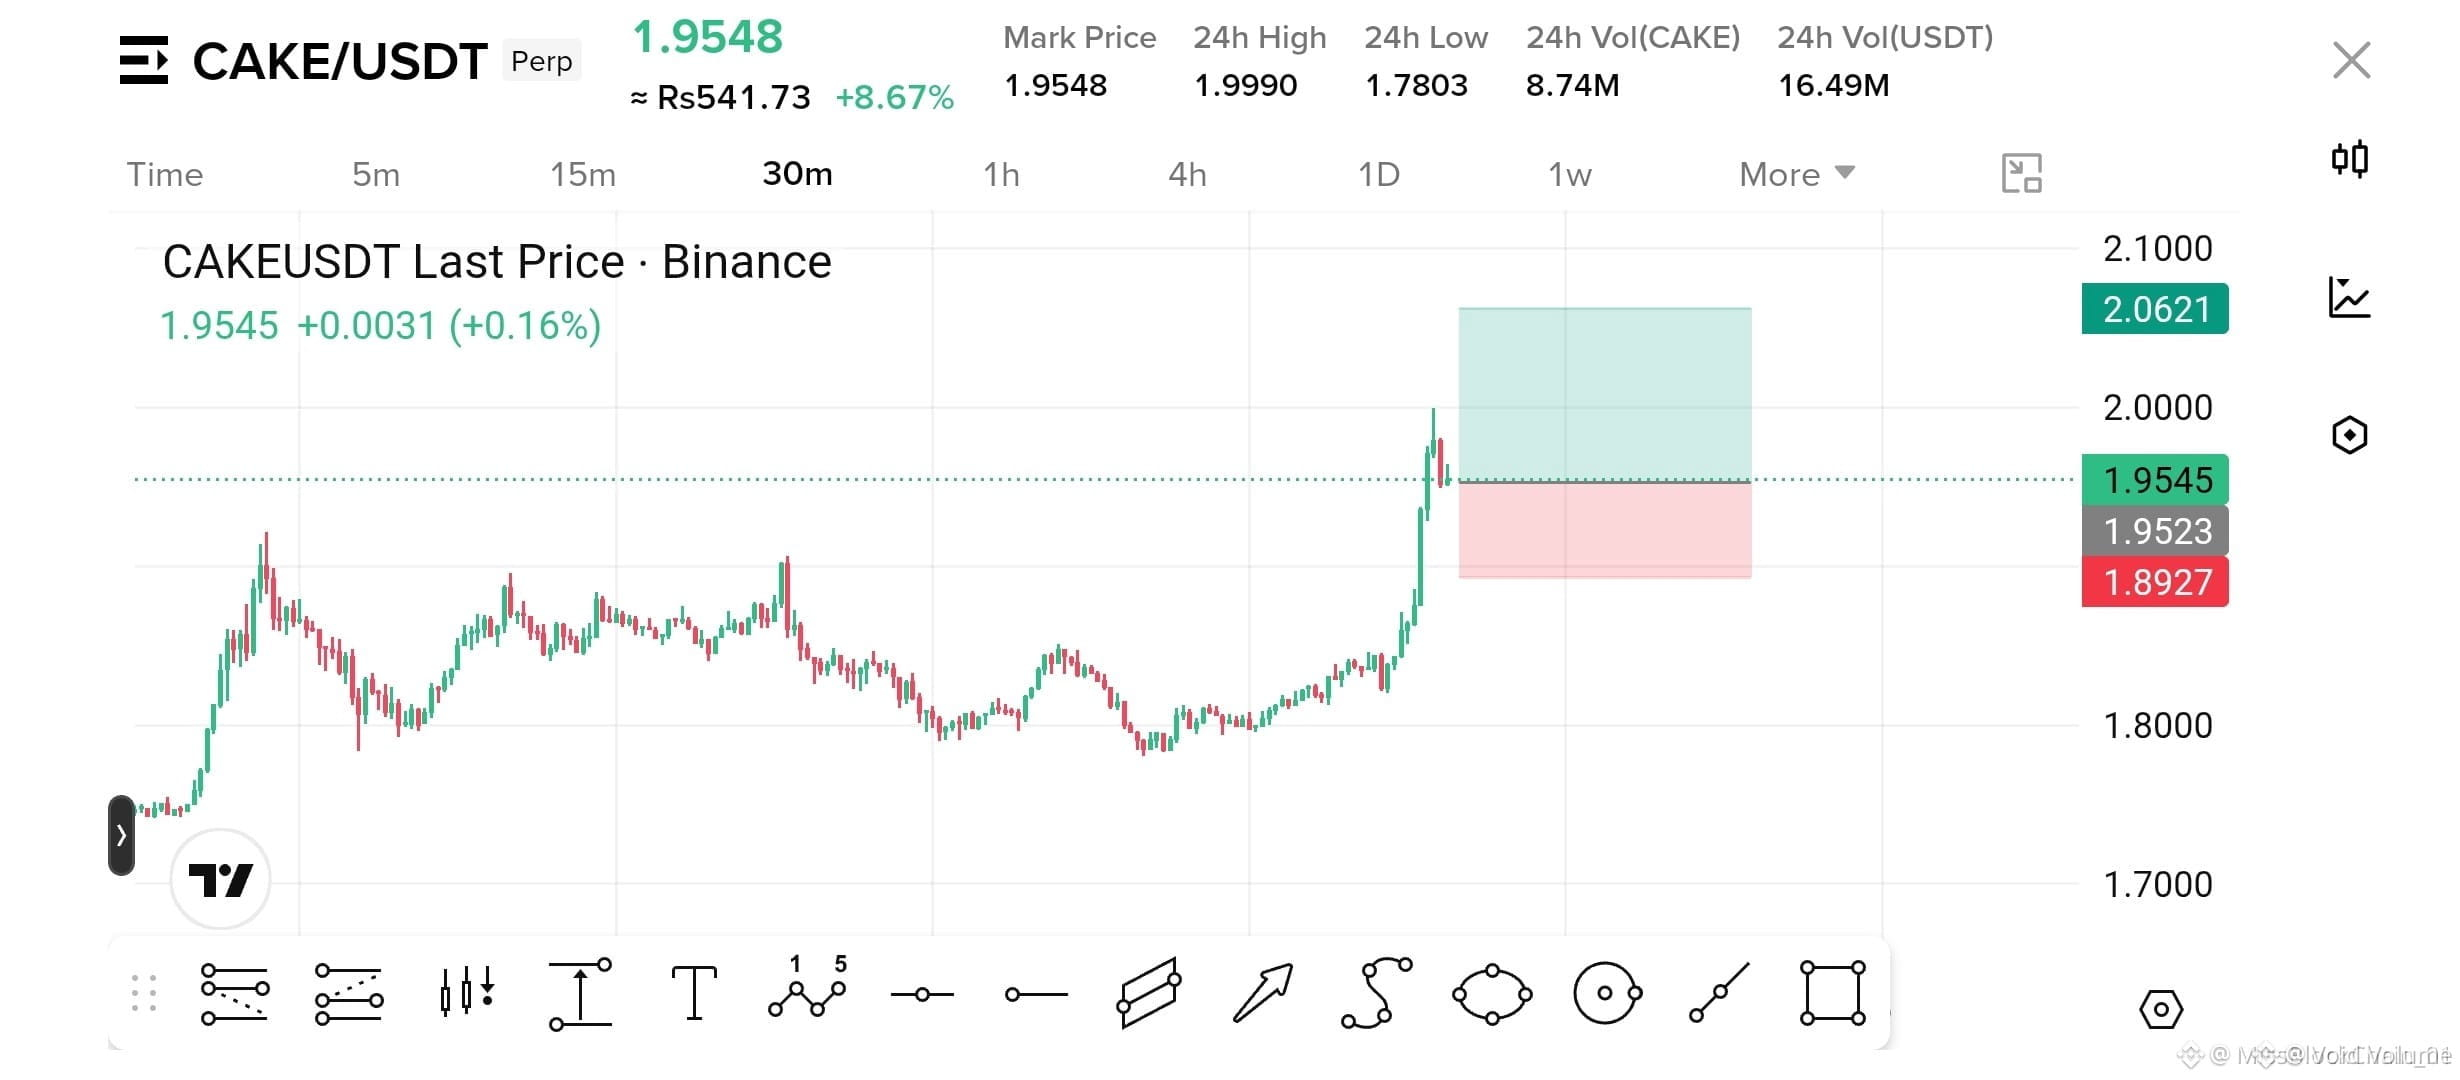Select the Fib retracement drawing tool
2460x1080 pixels.
click(x=234, y=994)
